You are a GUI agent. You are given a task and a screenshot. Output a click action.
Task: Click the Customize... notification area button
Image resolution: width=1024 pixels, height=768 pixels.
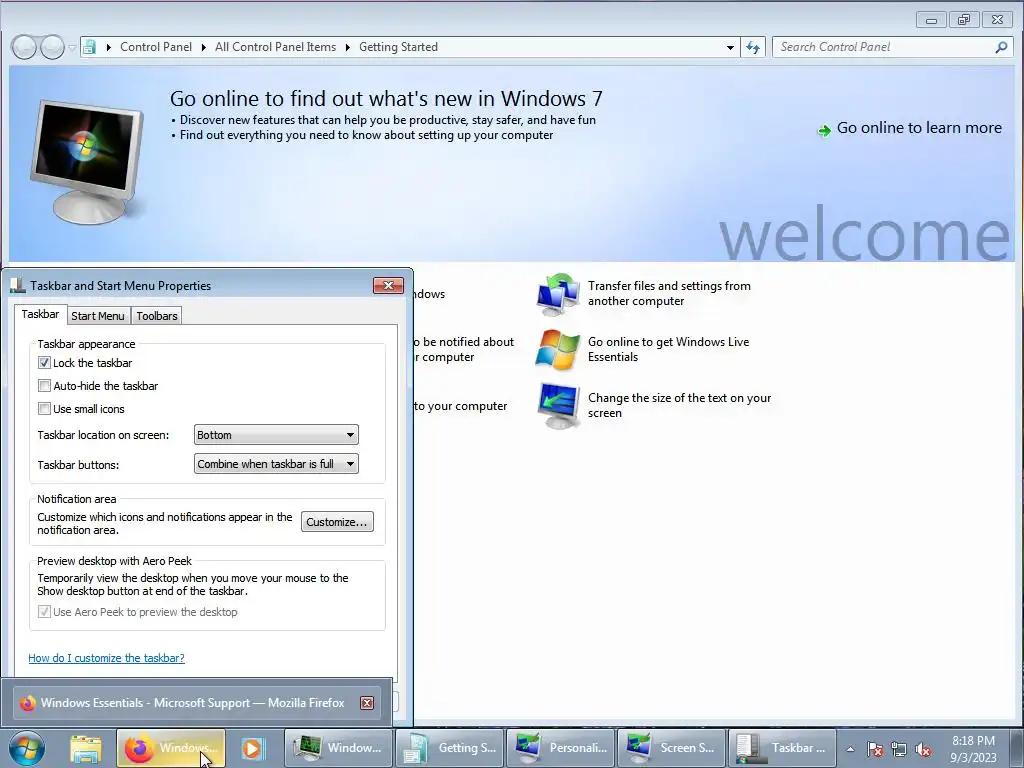[337, 522]
